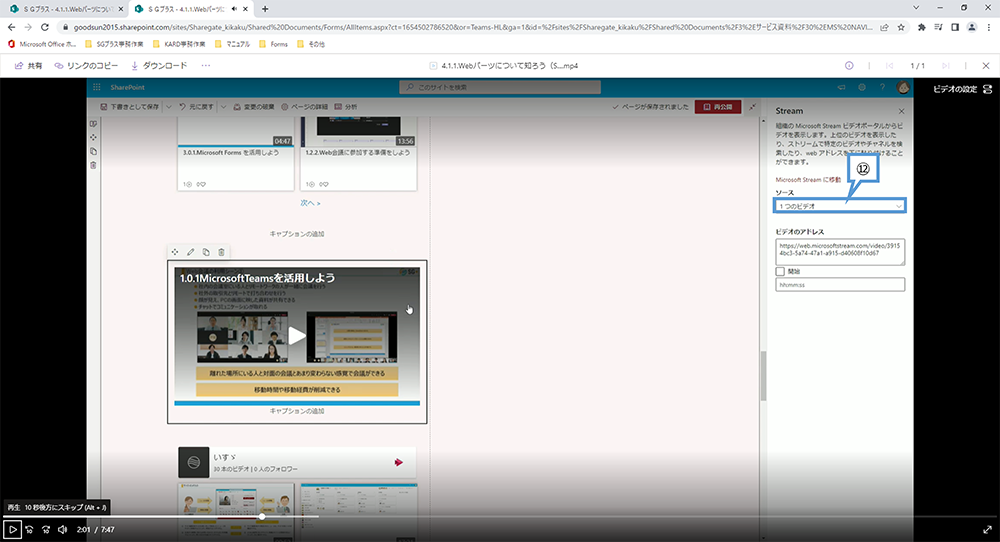Click キャプションの追加 above the Teams video
Screen dimensions: 1000x542
(297, 234)
